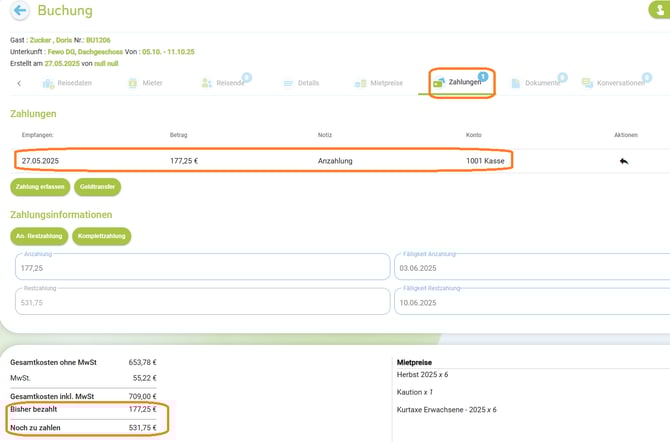The height and width of the screenshot is (442, 670).
Task: Click the Mieter tab person icon
Action: [x=133, y=83]
